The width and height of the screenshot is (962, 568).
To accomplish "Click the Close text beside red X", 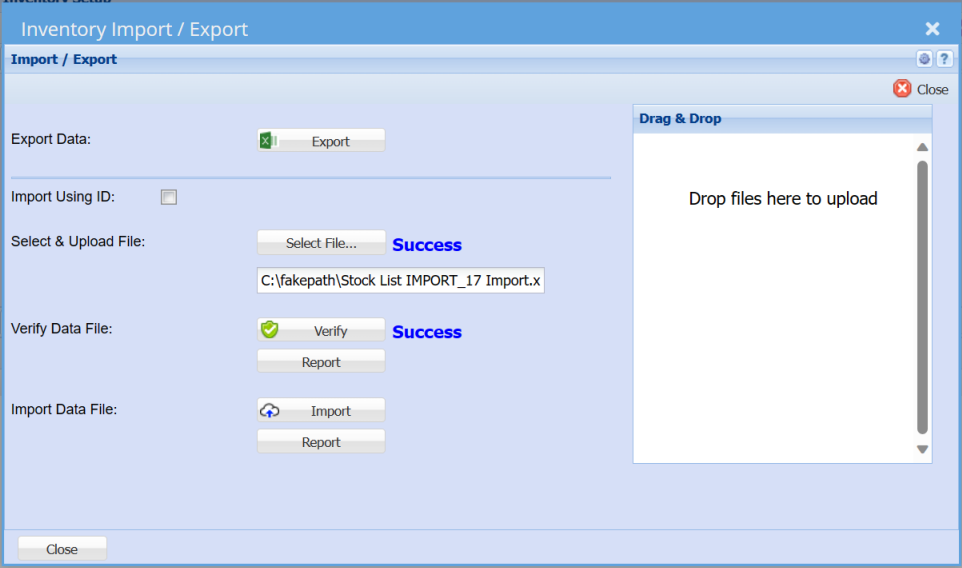I will pos(933,90).
